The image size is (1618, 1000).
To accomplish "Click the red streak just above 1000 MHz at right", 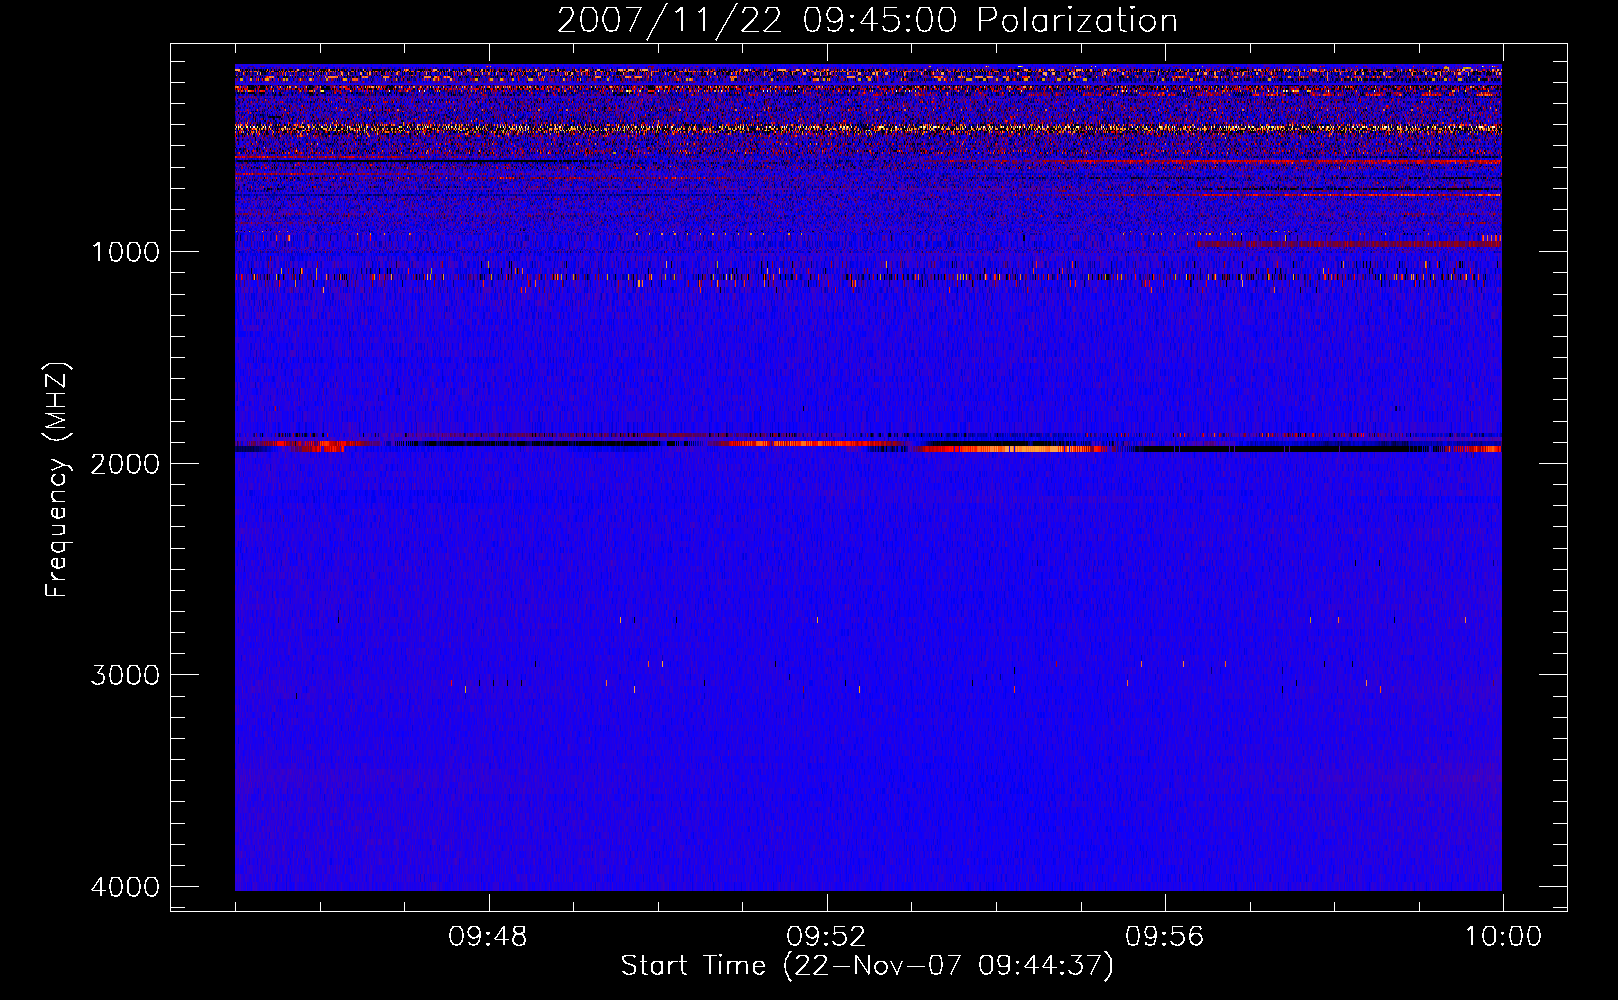I will (1349, 244).
